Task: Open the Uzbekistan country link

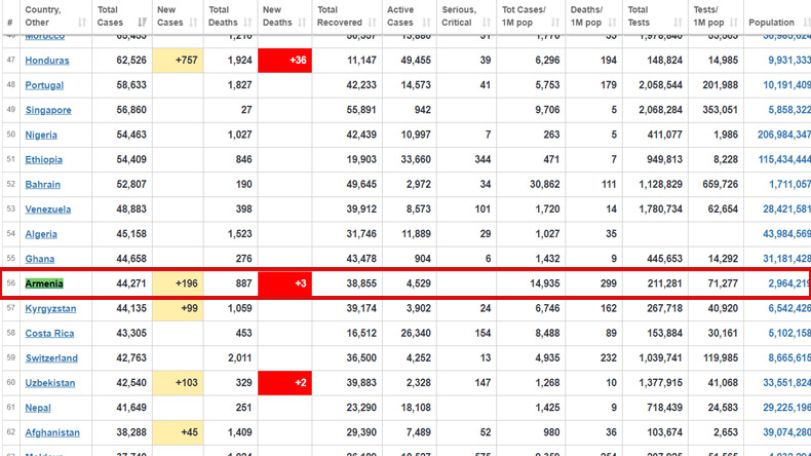Action: [50, 383]
